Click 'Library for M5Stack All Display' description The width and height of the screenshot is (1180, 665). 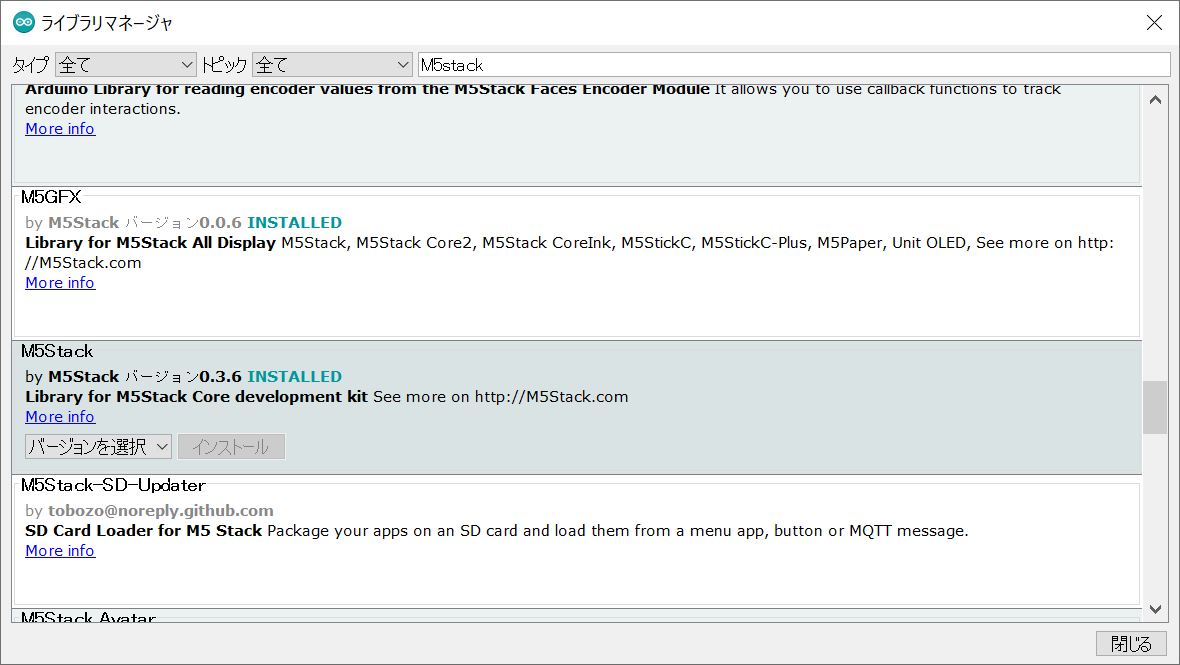pos(151,243)
